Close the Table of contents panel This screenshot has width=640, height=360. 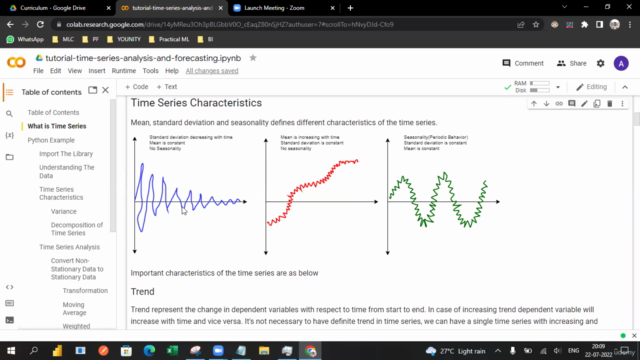coord(105,90)
